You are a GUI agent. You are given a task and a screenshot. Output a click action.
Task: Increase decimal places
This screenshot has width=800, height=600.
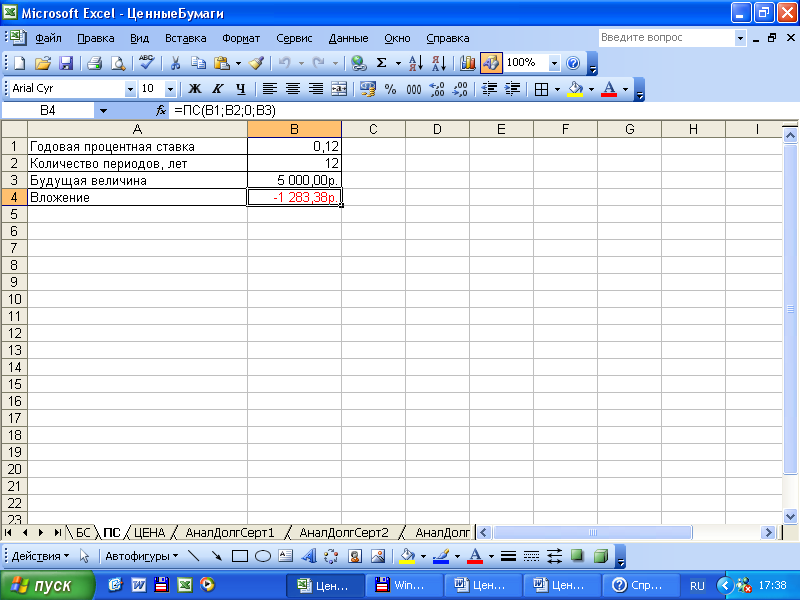click(437, 89)
